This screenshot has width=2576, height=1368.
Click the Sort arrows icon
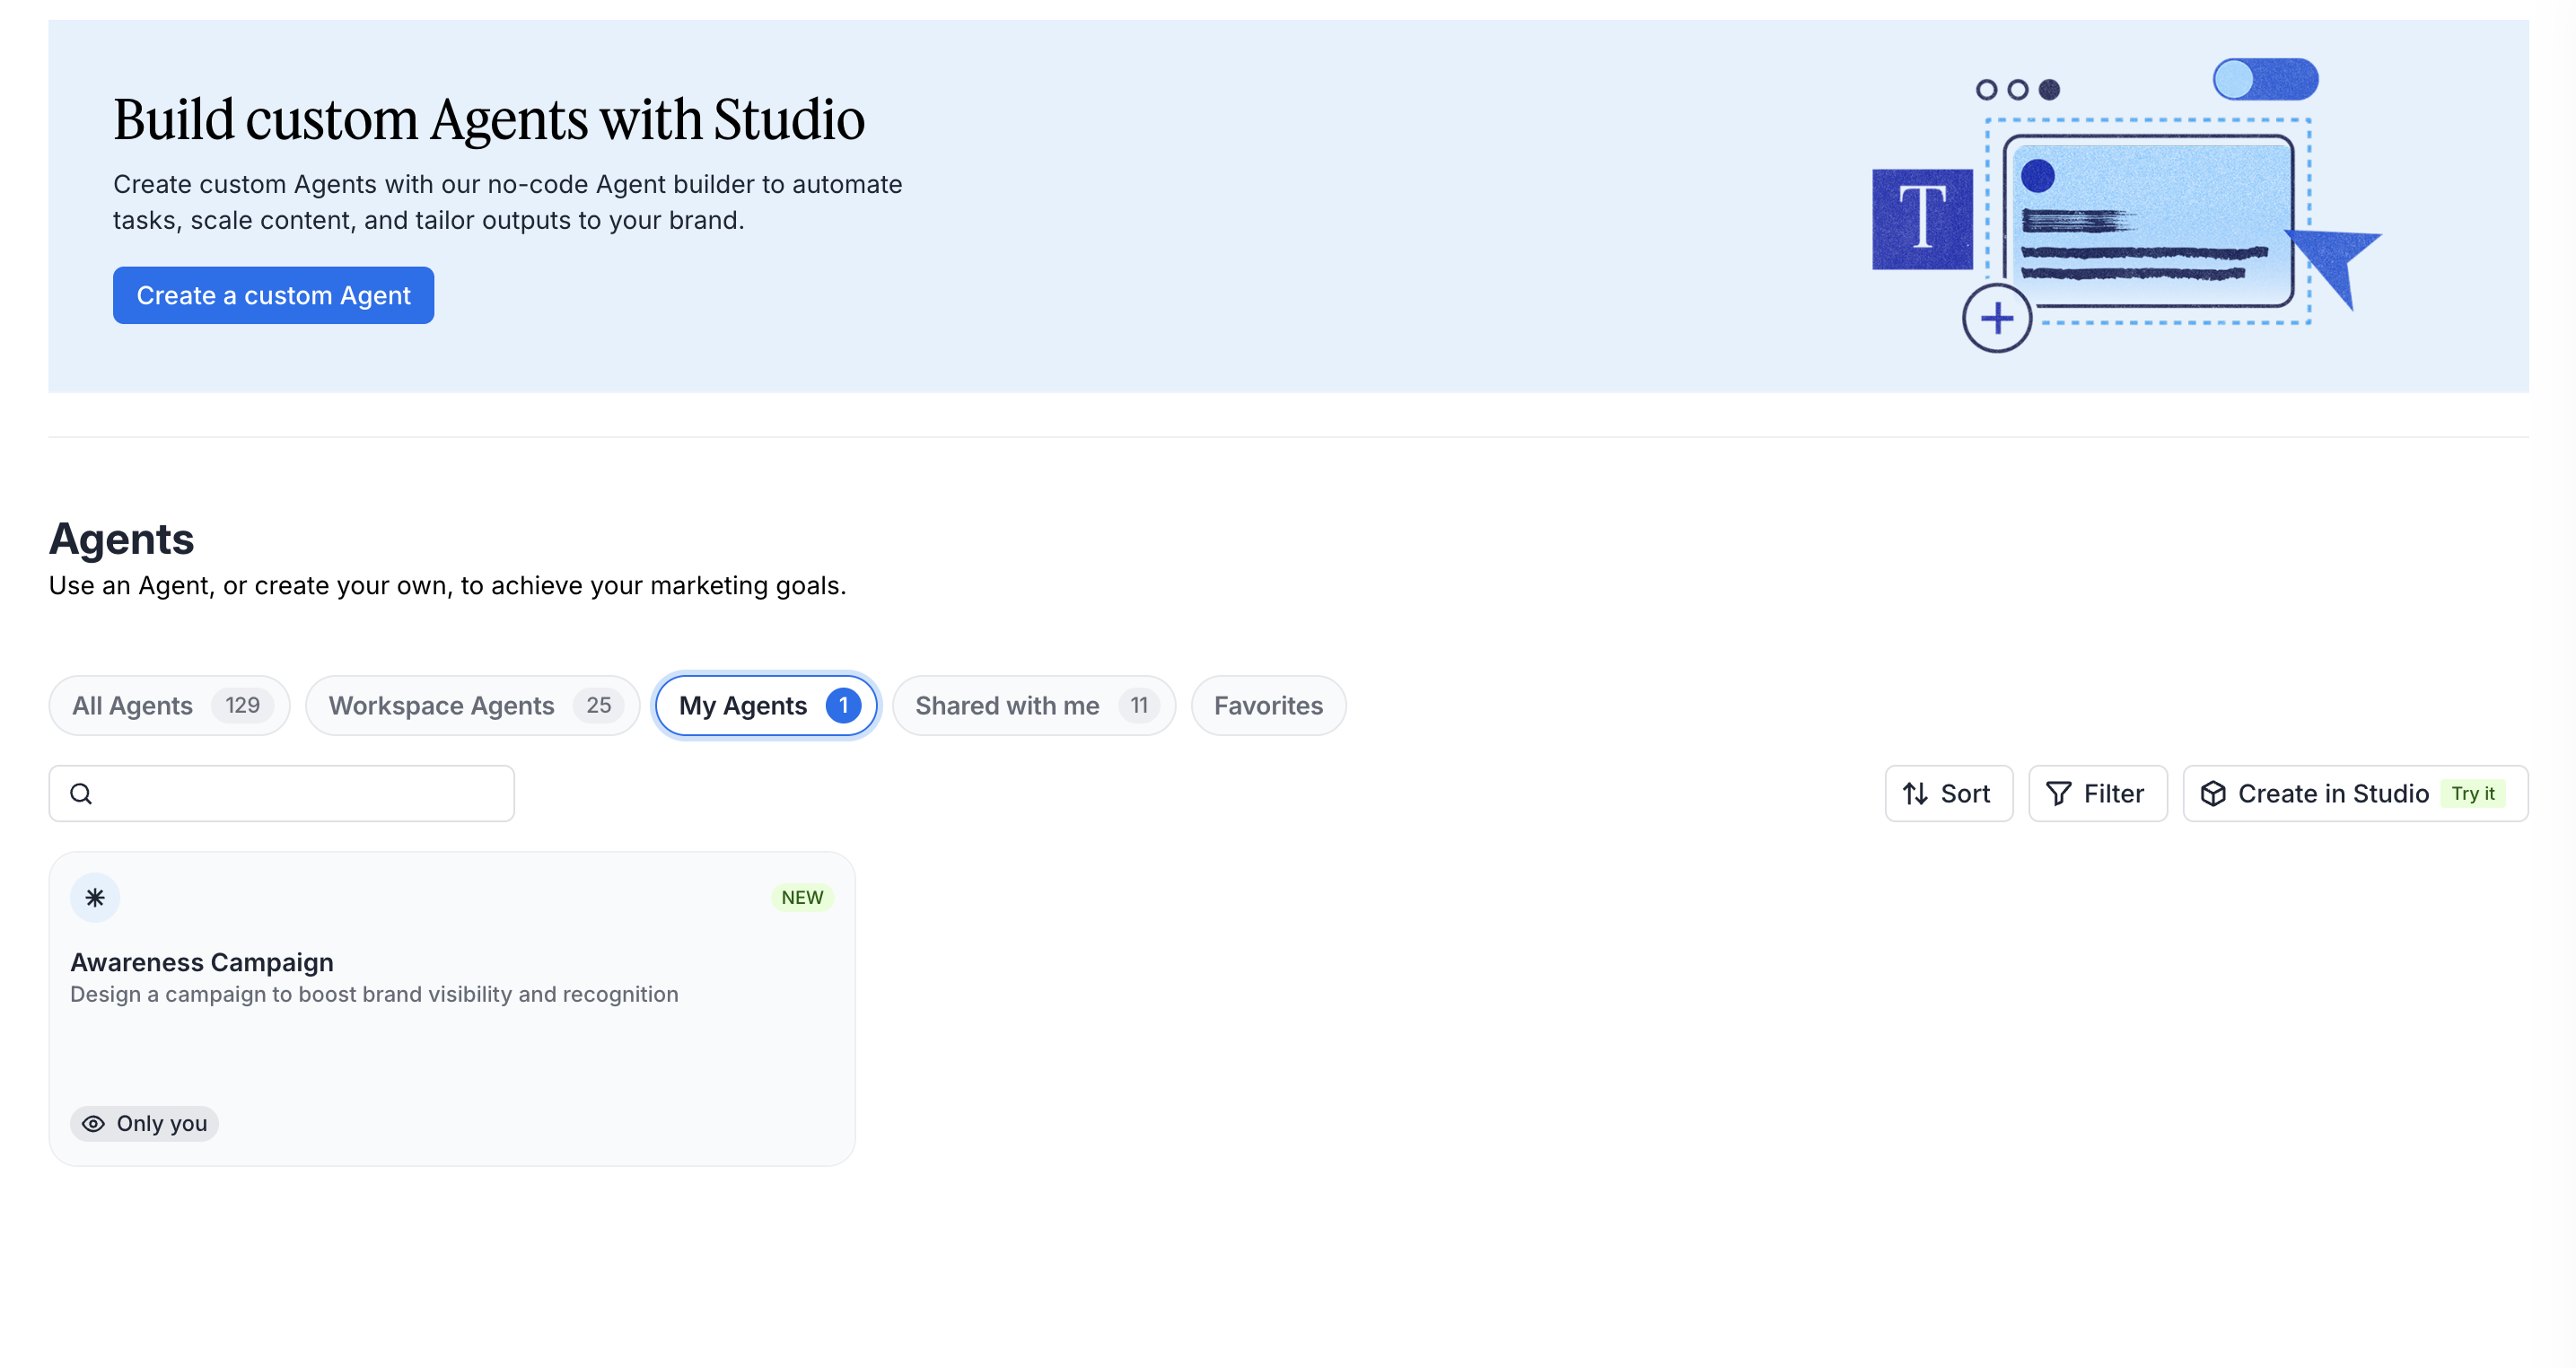(1915, 794)
